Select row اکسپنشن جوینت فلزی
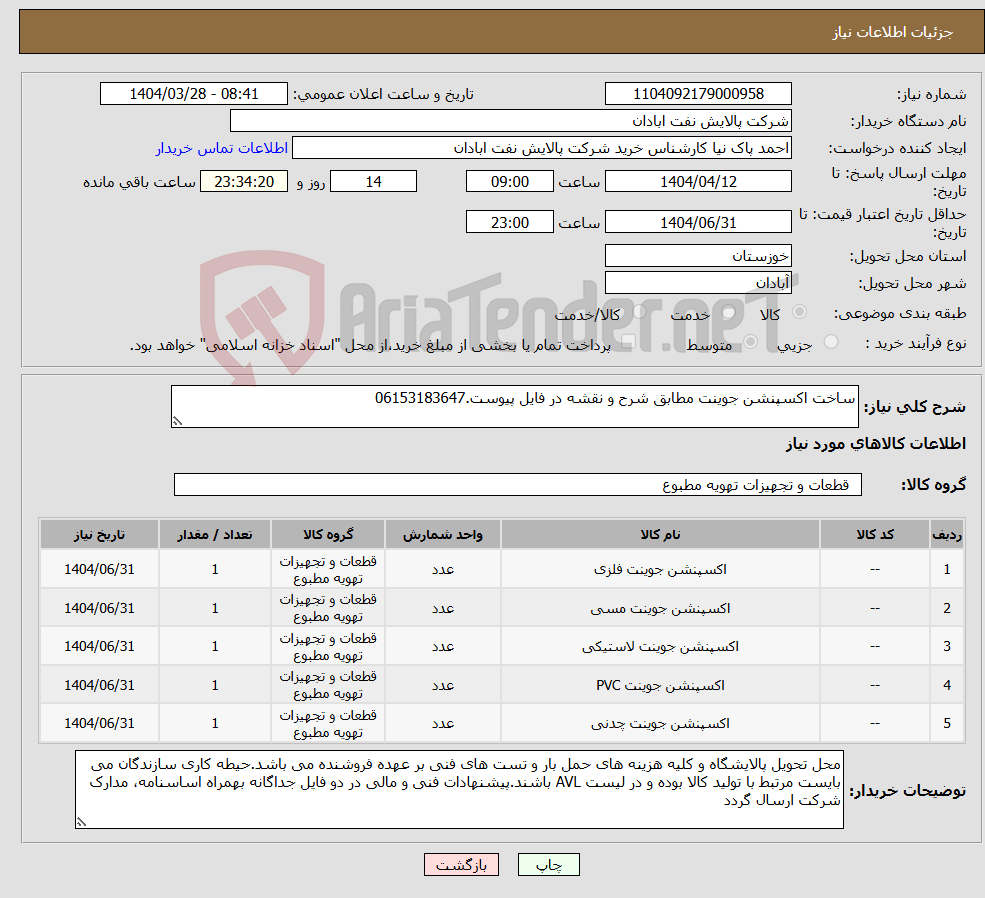Screen dimensions: 985x898 coord(501,569)
